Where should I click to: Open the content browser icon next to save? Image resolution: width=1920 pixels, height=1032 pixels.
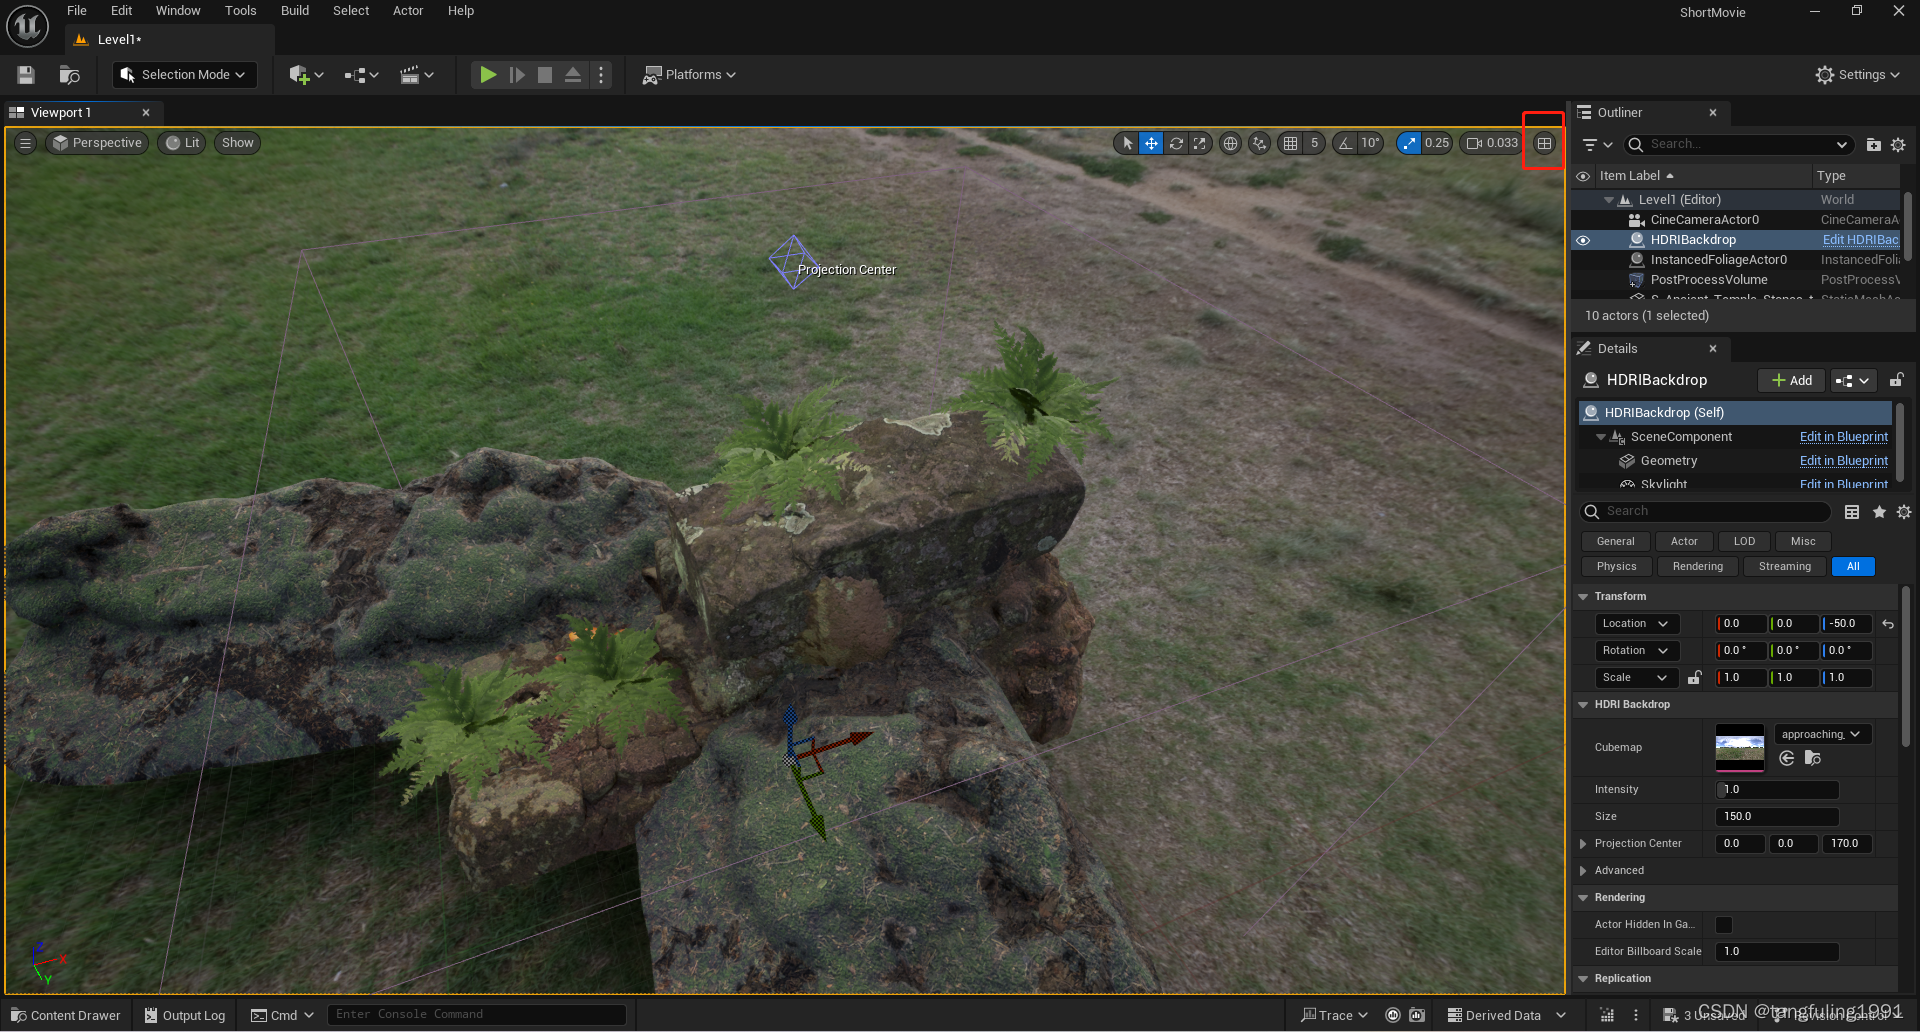(x=69, y=75)
